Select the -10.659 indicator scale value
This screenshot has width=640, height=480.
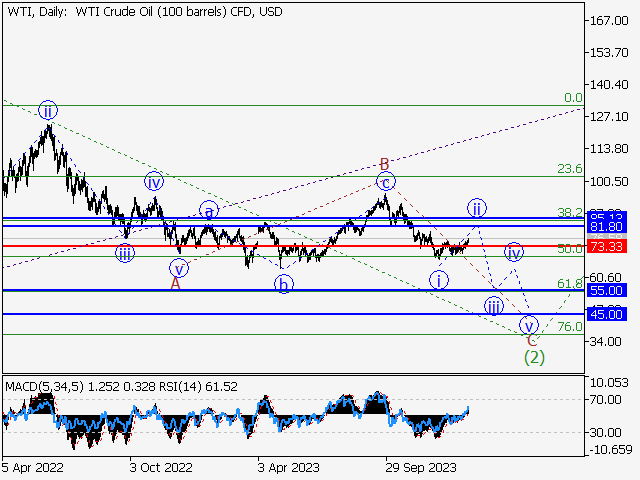point(611,449)
